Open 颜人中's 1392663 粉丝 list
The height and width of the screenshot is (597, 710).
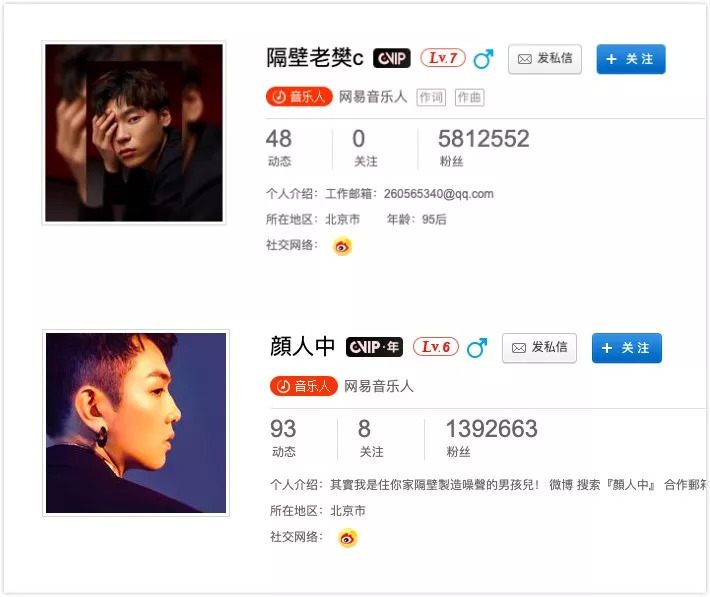pyautogui.click(x=492, y=438)
